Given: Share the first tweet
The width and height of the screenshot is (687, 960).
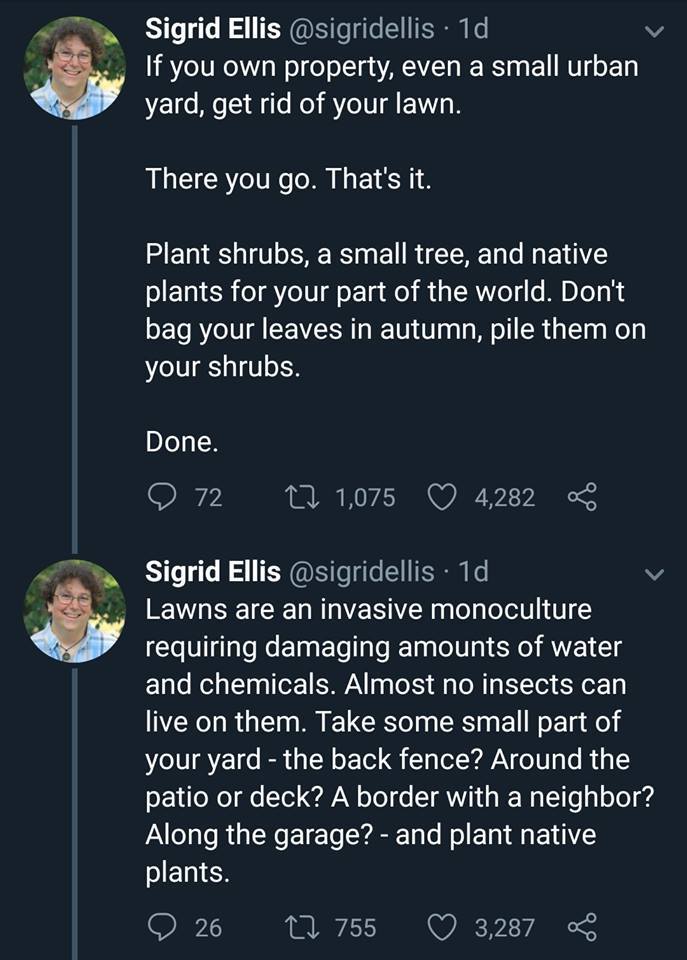Looking at the screenshot, I should pos(582,497).
